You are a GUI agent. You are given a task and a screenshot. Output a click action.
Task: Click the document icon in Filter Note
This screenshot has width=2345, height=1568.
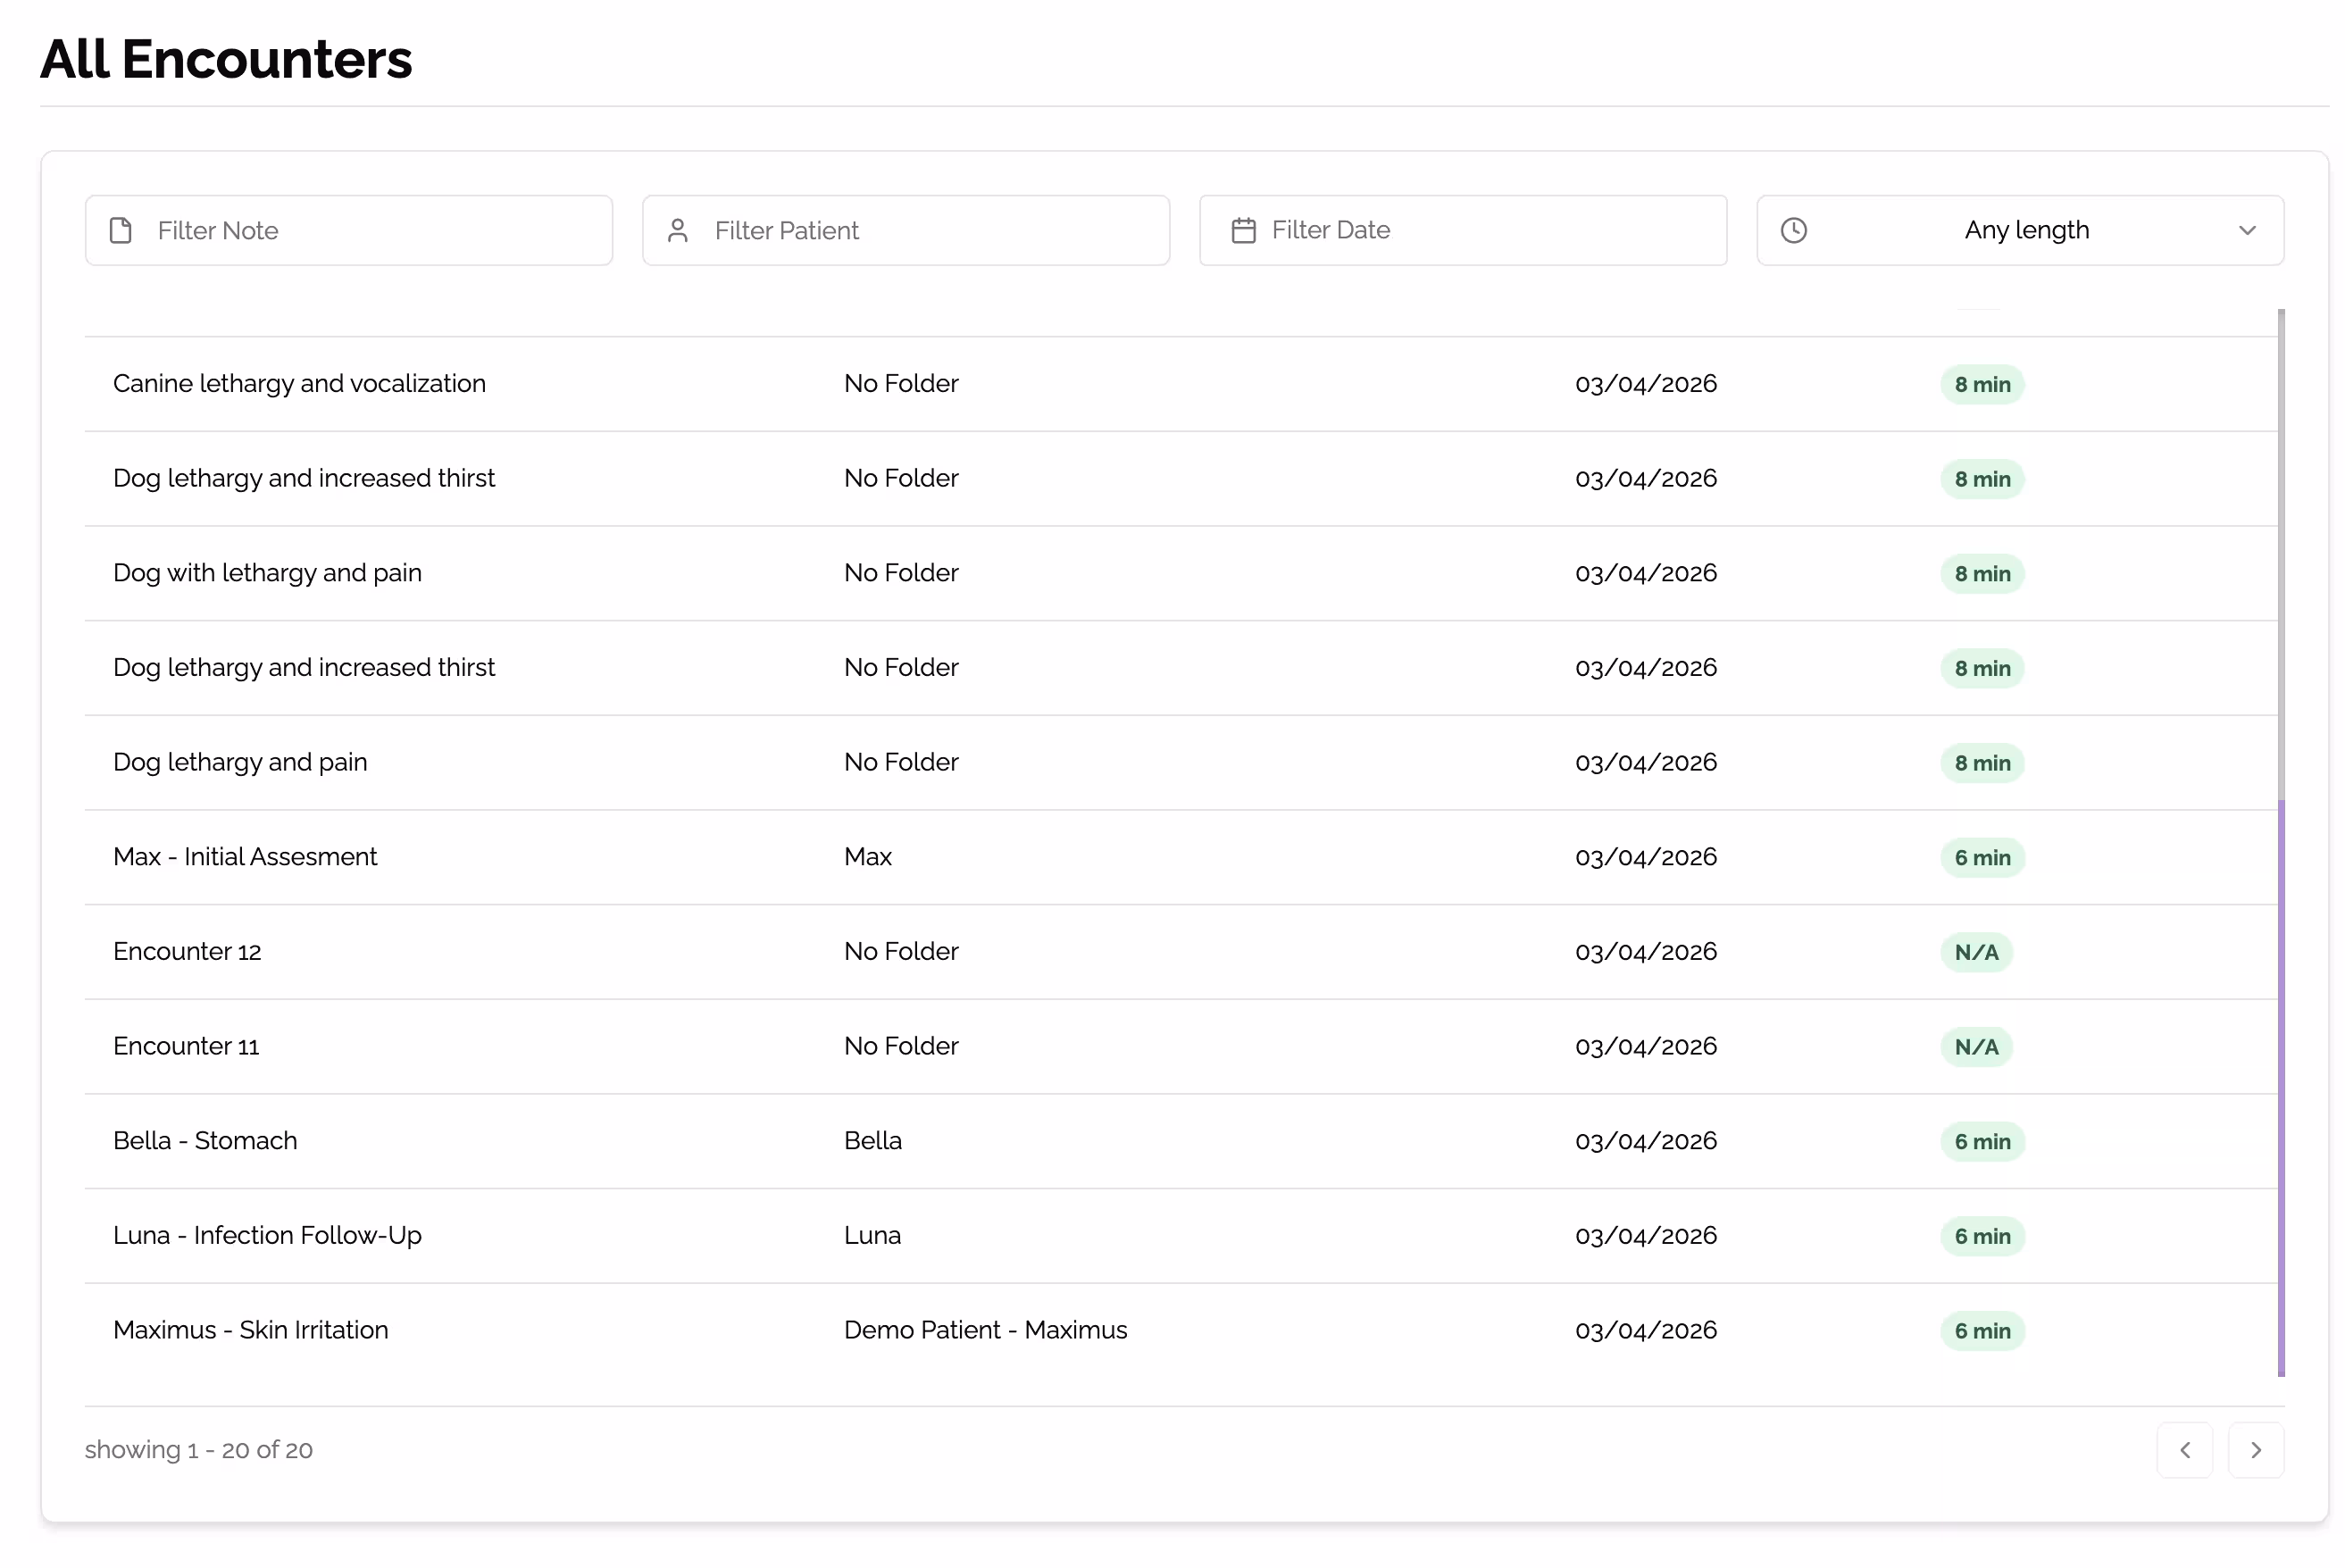point(121,230)
